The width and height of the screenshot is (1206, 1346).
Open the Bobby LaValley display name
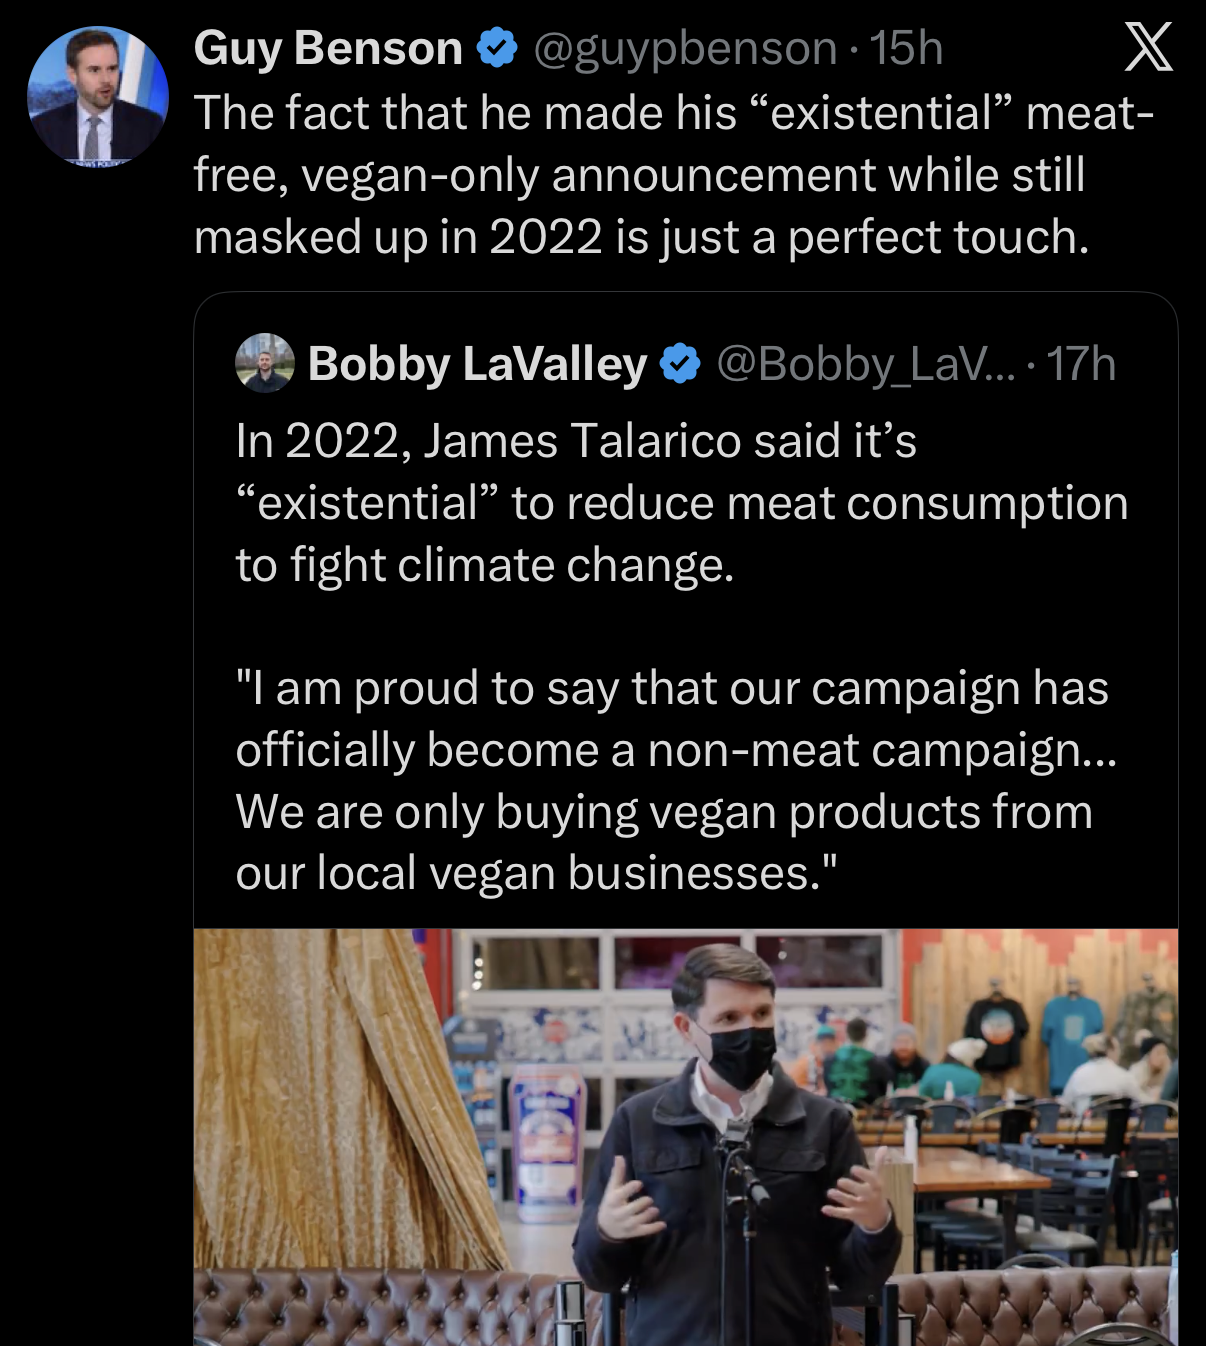click(x=477, y=364)
